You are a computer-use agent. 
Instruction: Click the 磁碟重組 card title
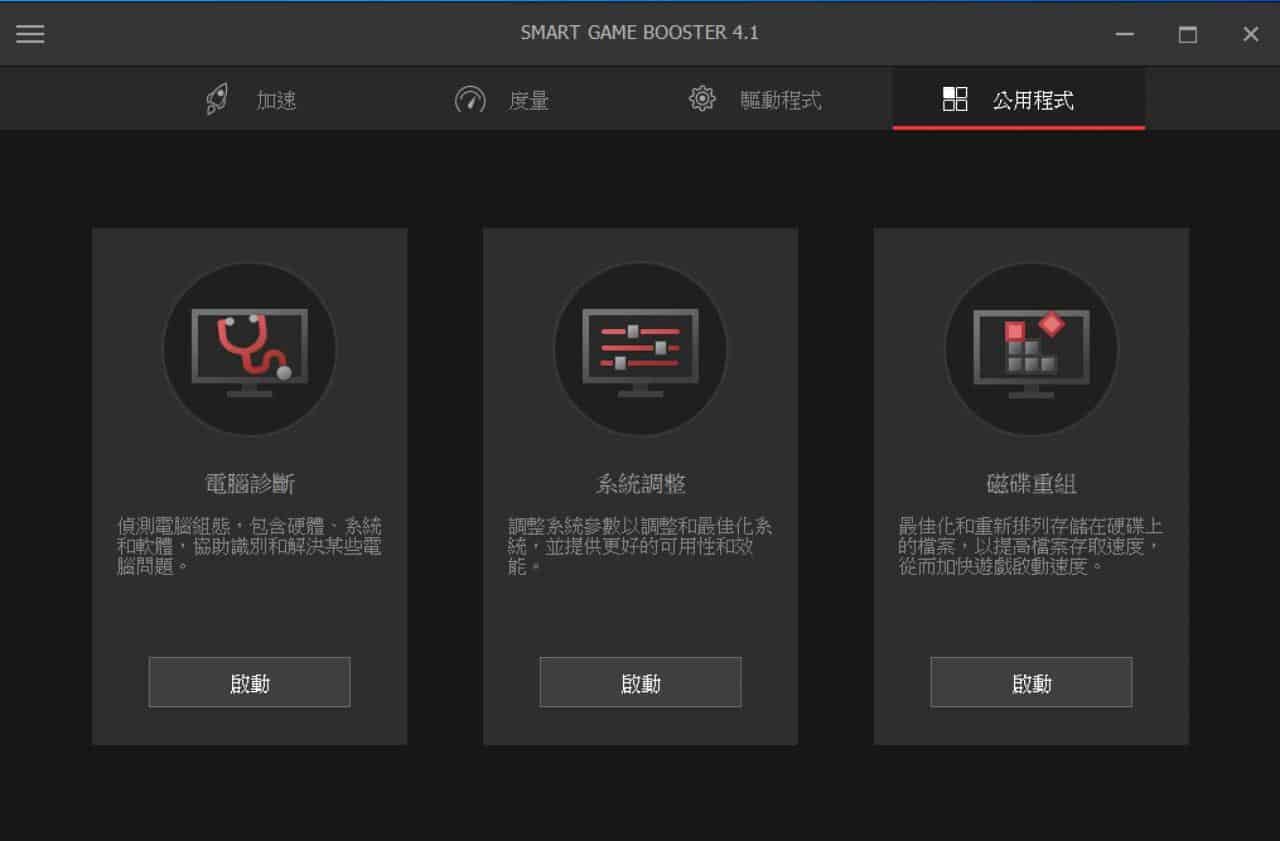pyautogui.click(x=1031, y=485)
